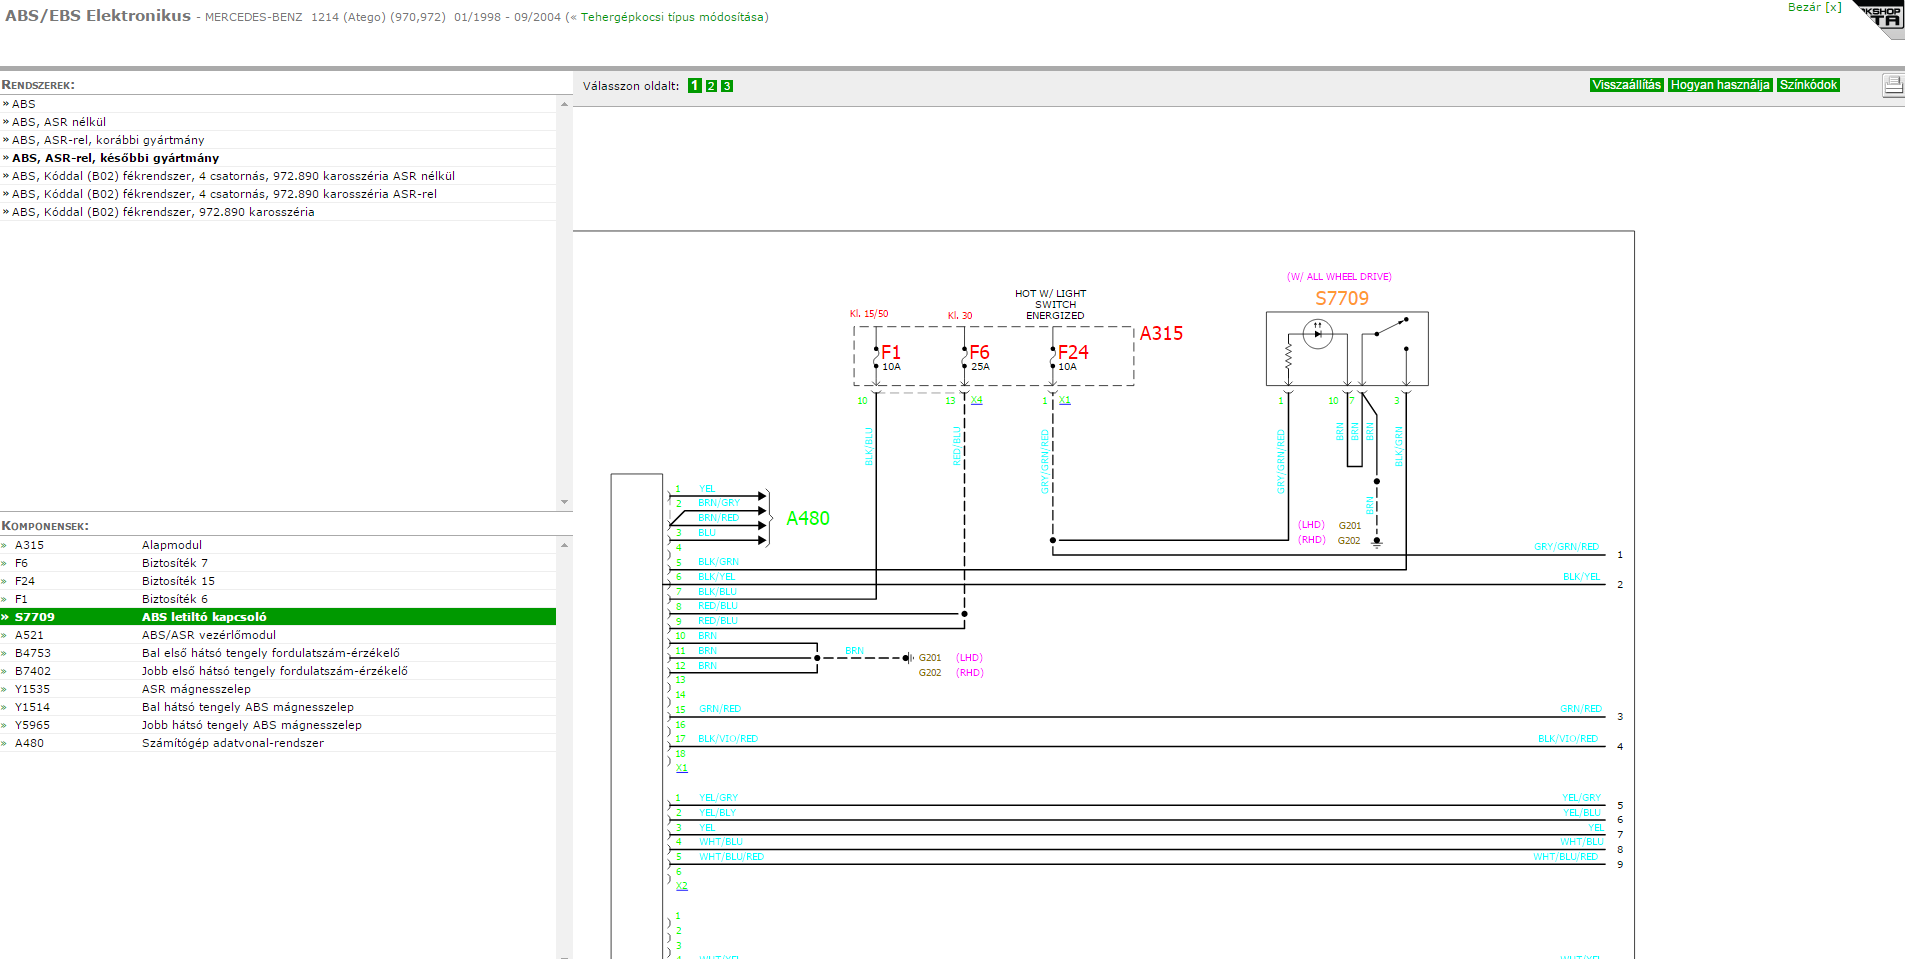This screenshot has height=959, width=1905.
Task: Go to diagram page 3
Action: 727,86
